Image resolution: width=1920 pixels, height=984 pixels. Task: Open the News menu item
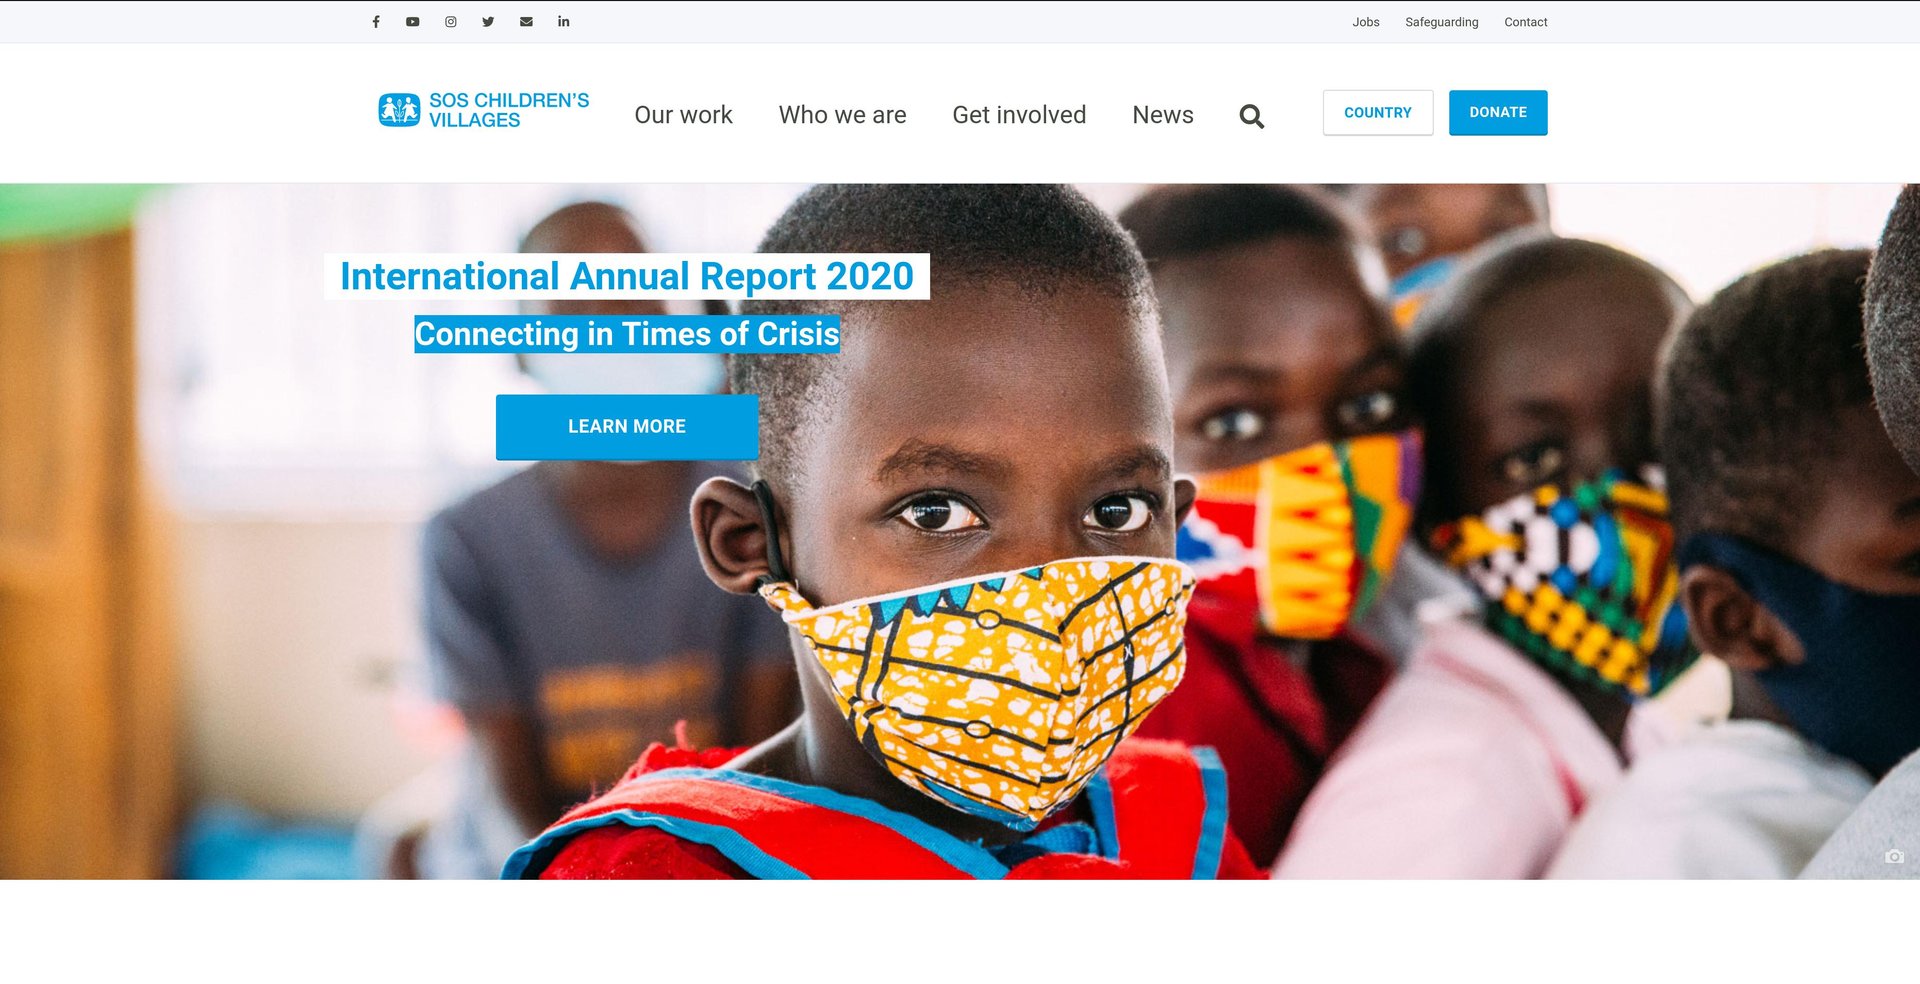(1163, 115)
